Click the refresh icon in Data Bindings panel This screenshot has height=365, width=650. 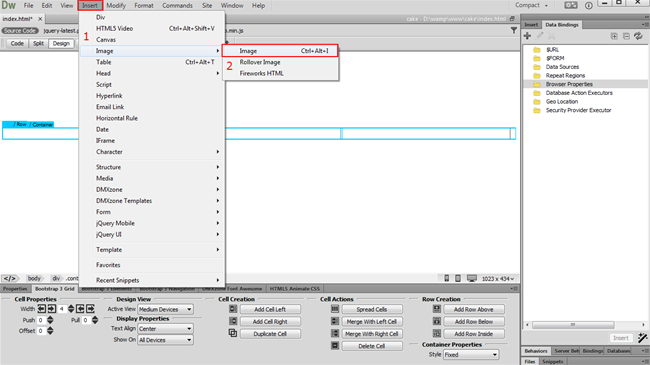coord(638,36)
